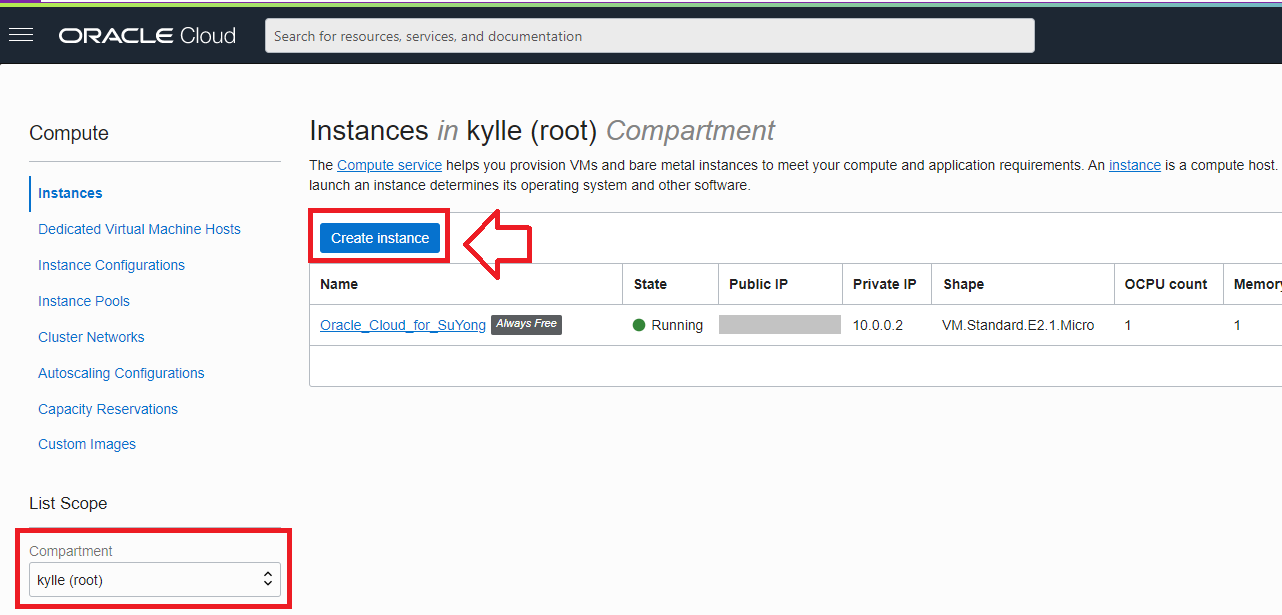The width and height of the screenshot is (1282, 615).
Task: Click the Running state green indicator
Action: pos(639,325)
